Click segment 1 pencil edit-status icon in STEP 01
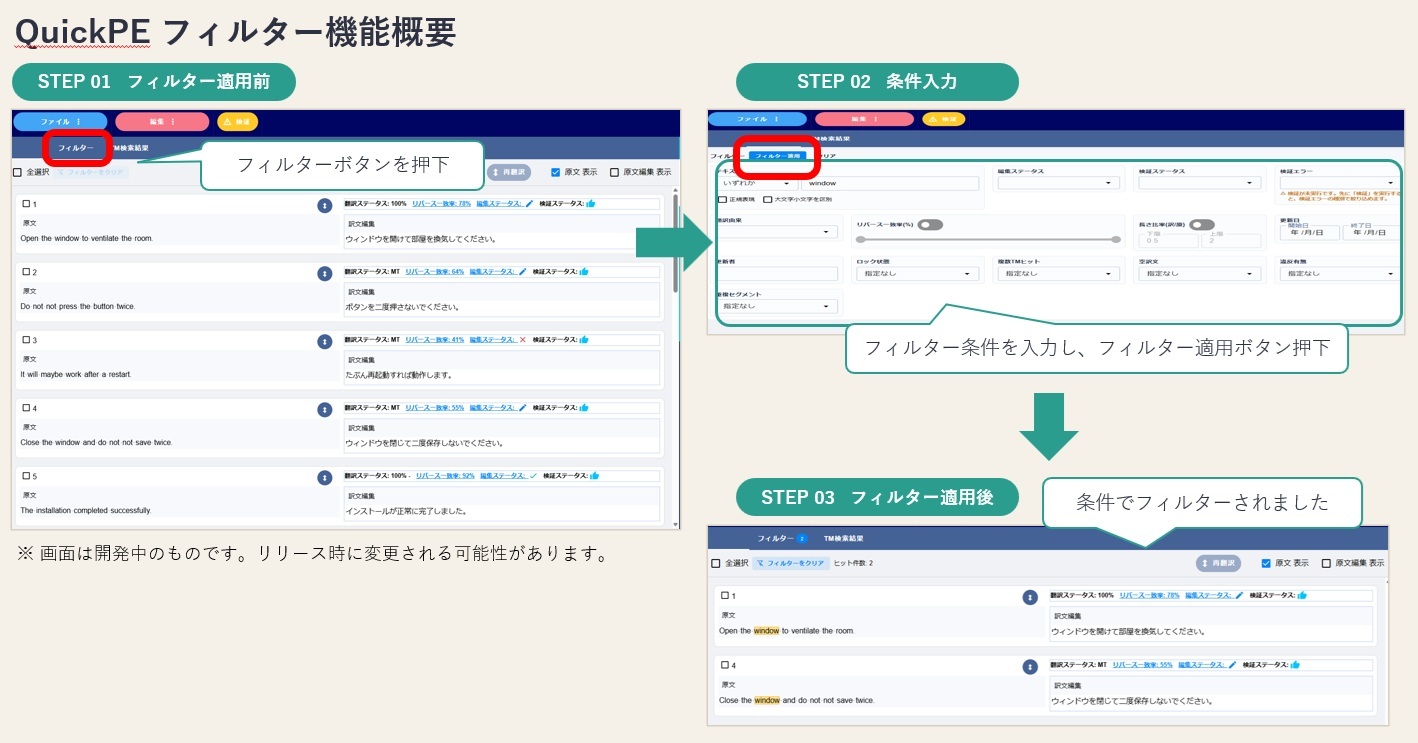 [x=530, y=203]
